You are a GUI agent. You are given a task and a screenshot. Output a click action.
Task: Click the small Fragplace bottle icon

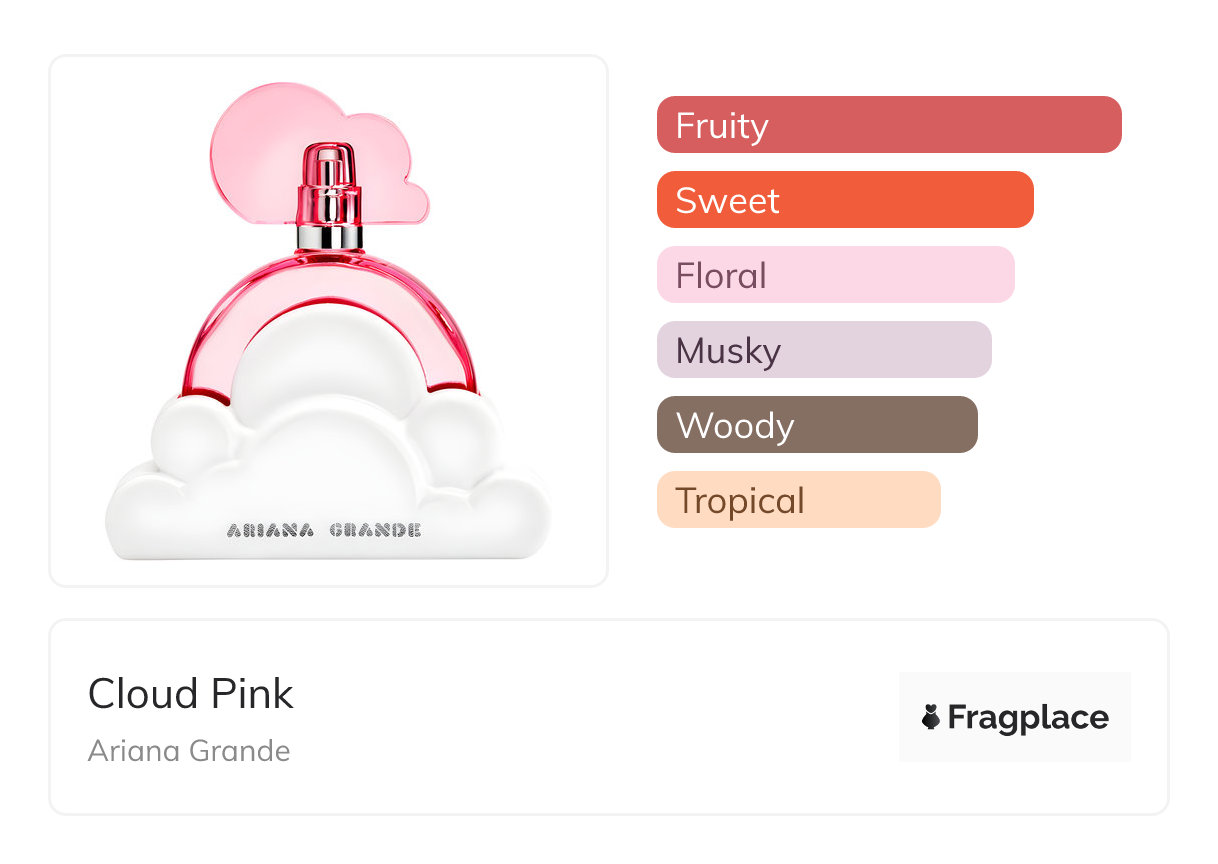[931, 717]
